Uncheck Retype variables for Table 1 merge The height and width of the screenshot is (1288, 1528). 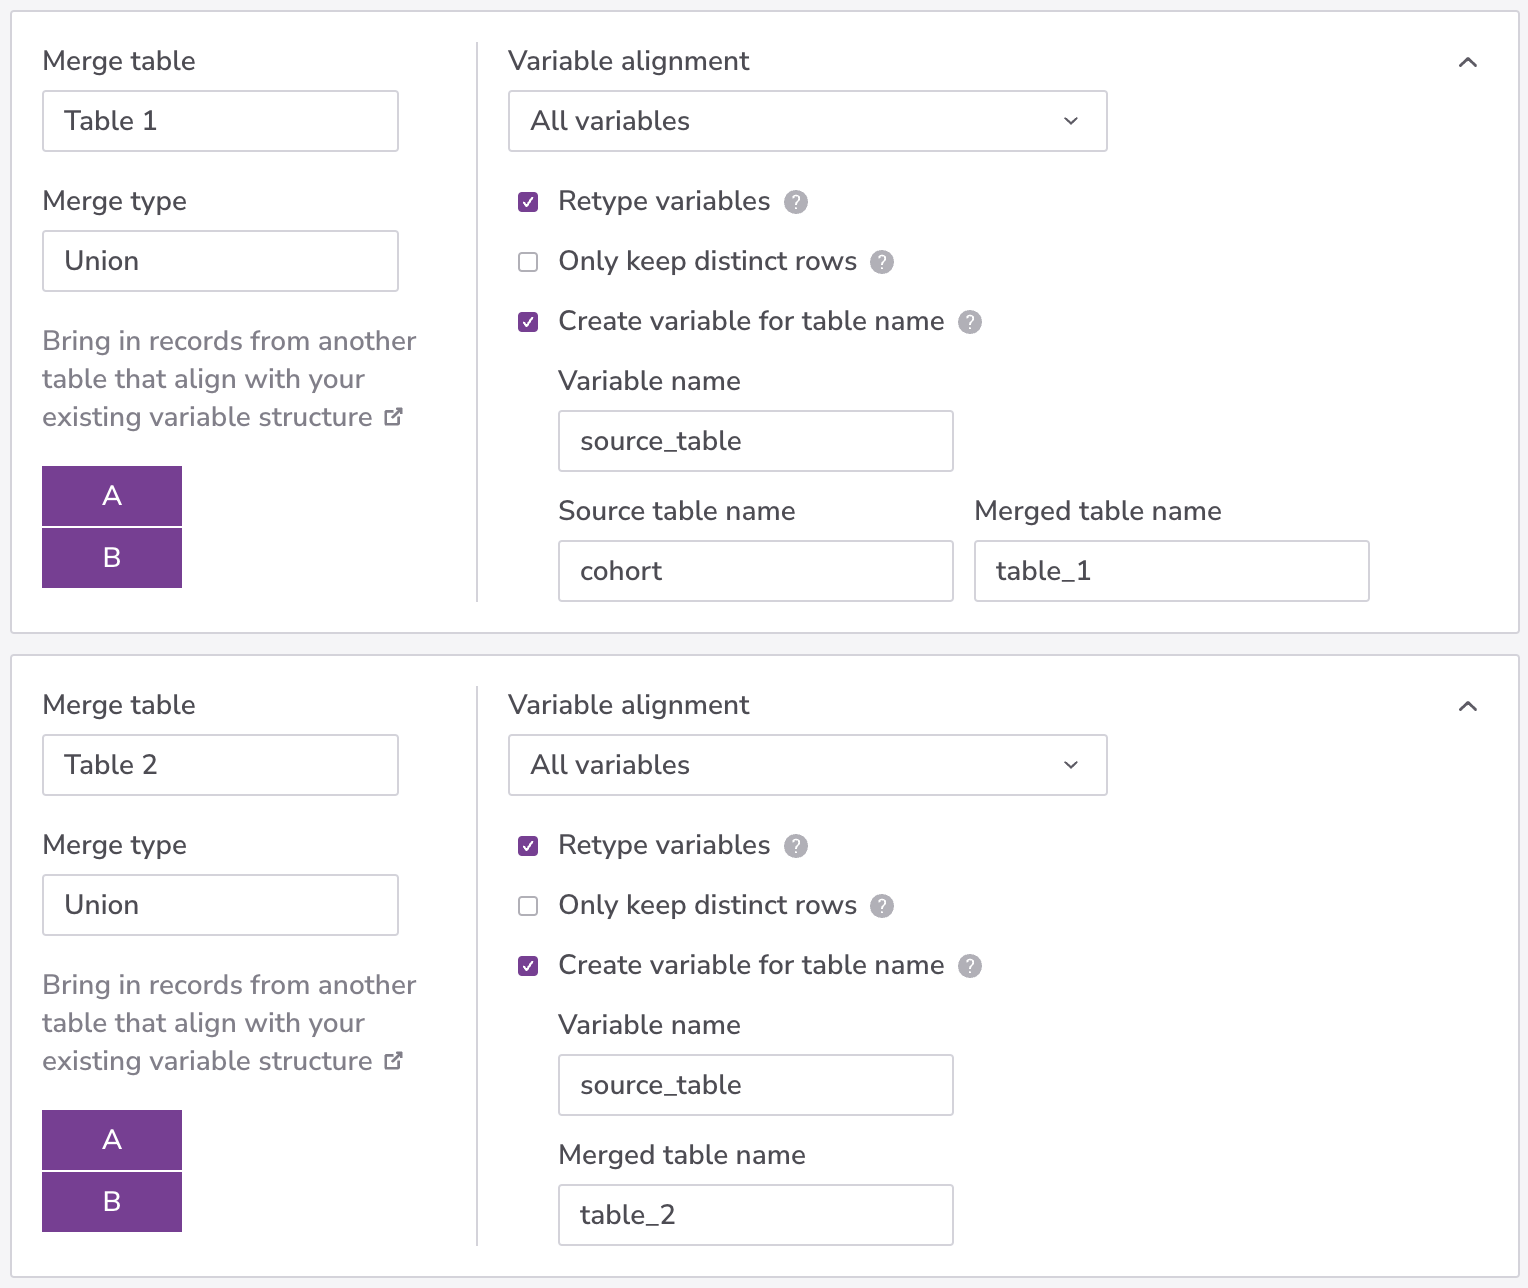tap(528, 202)
